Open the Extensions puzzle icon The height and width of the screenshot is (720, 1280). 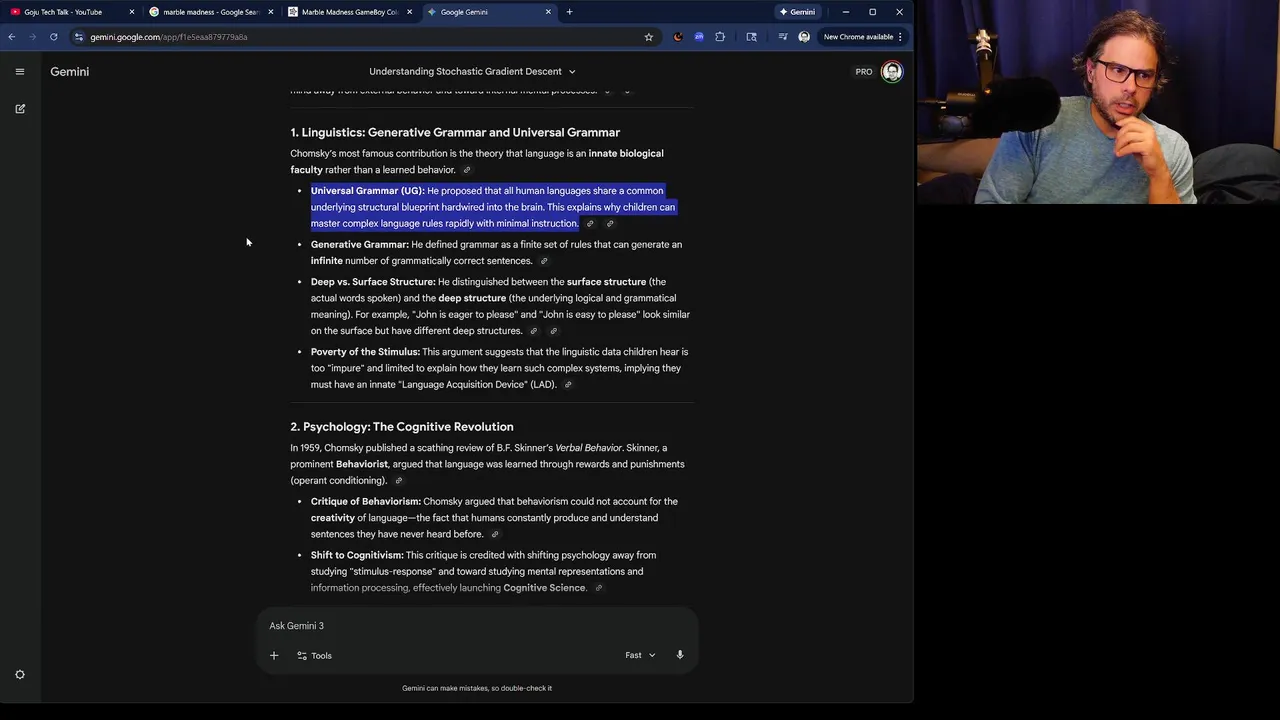720,37
